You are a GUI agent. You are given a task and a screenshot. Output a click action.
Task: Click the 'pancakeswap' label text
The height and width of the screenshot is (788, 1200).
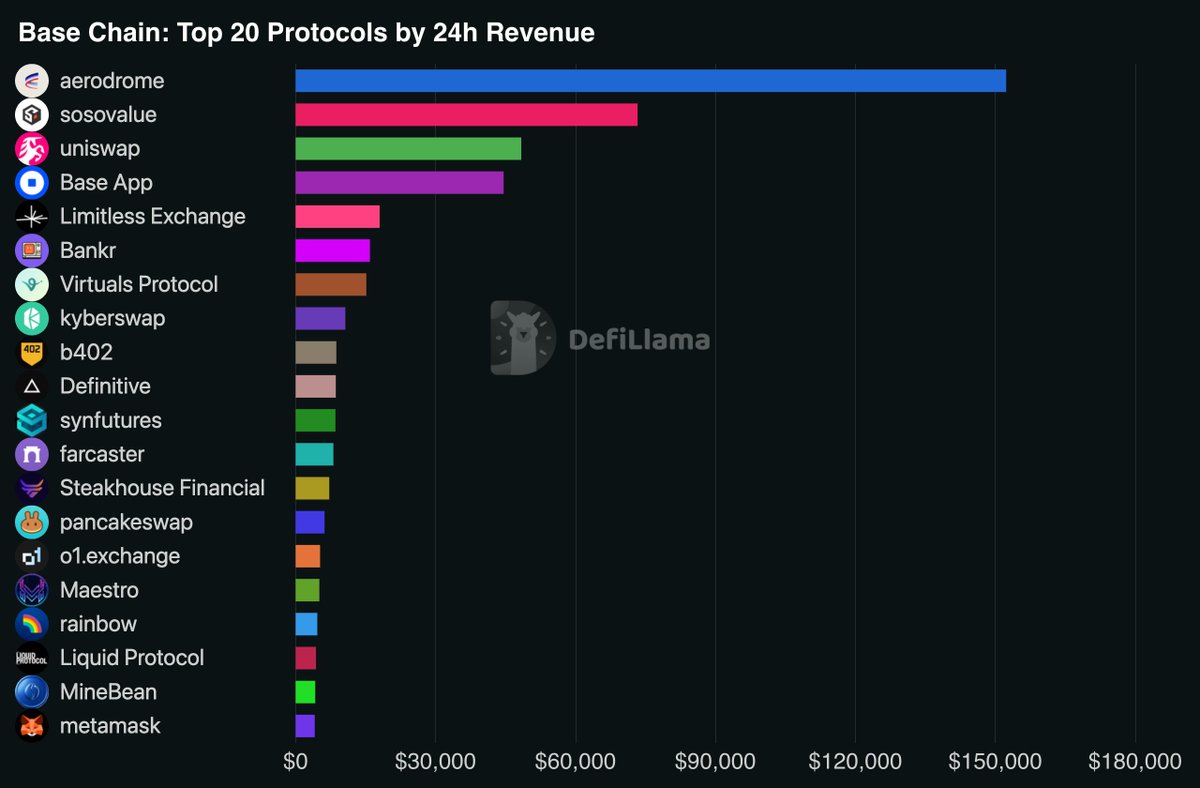coord(127,523)
